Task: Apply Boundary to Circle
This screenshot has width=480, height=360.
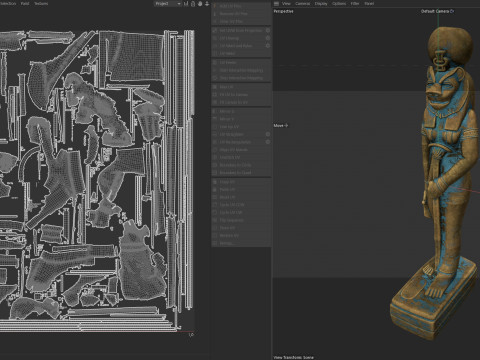Action: [x=241, y=165]
